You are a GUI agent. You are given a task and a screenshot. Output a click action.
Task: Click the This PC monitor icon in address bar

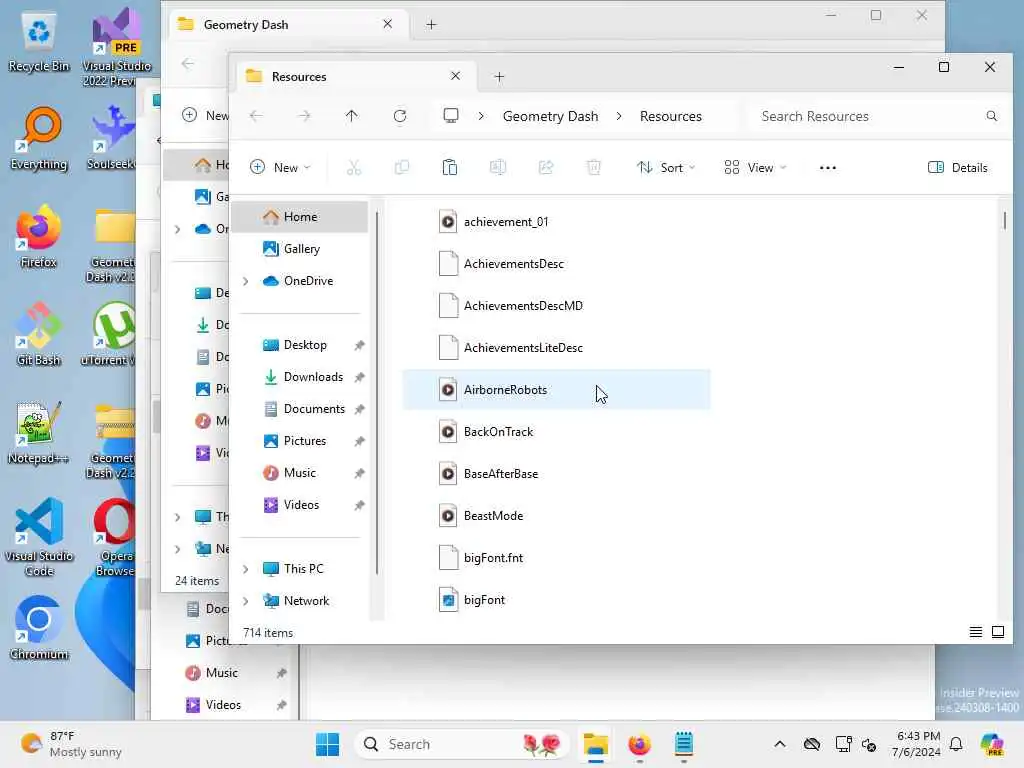tap(451, 116)
